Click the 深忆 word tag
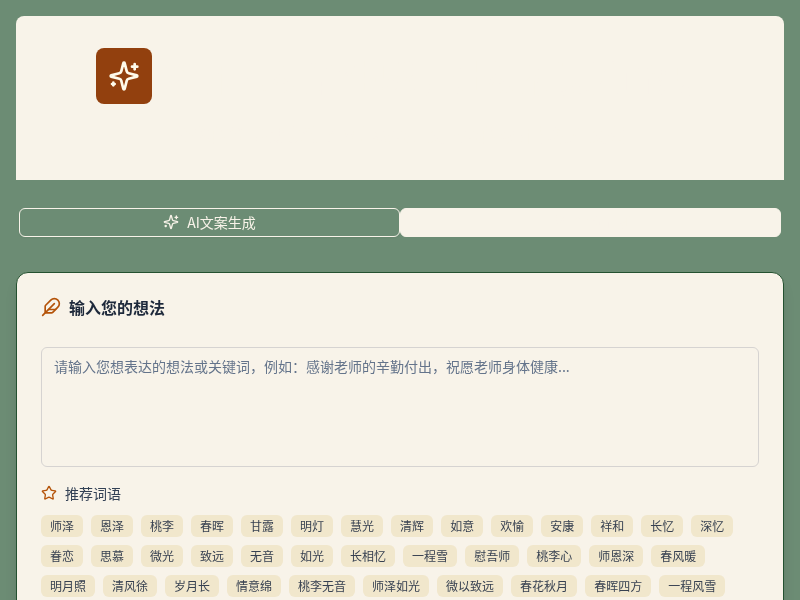800x600 pixels. pyautogui.click(x=712, y=526)
